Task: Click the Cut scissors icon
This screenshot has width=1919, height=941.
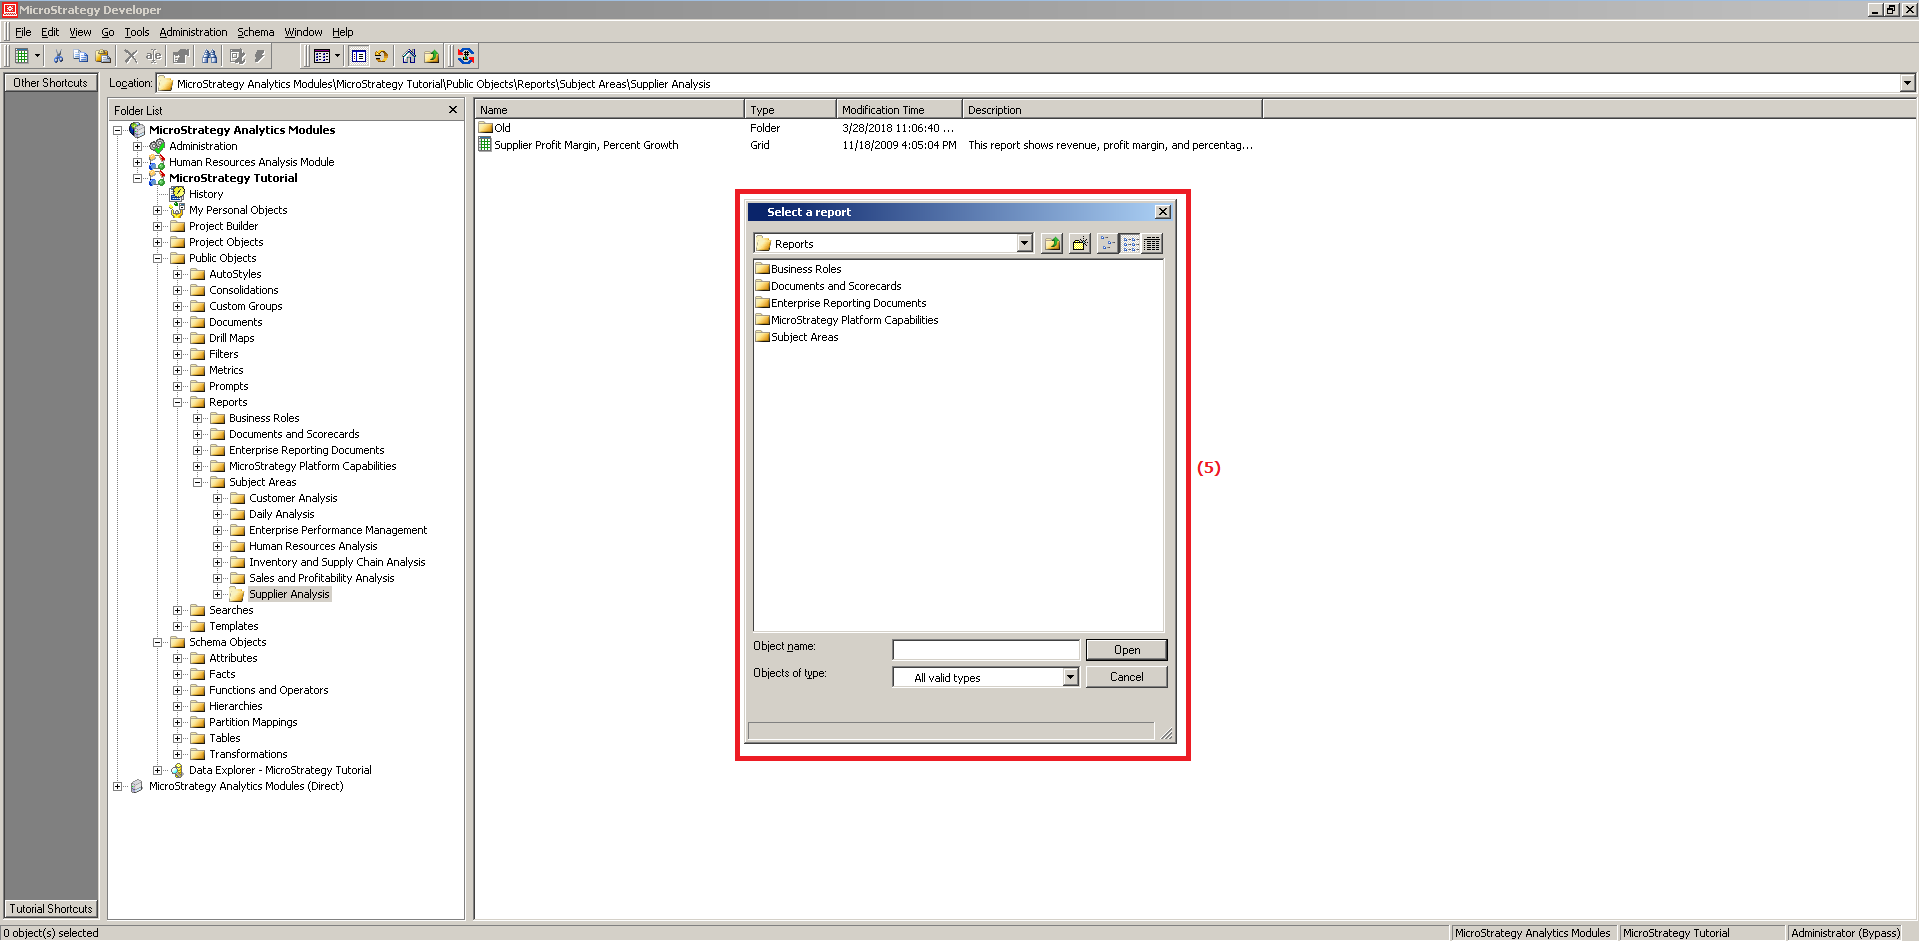Action: [x=58, y=56]
